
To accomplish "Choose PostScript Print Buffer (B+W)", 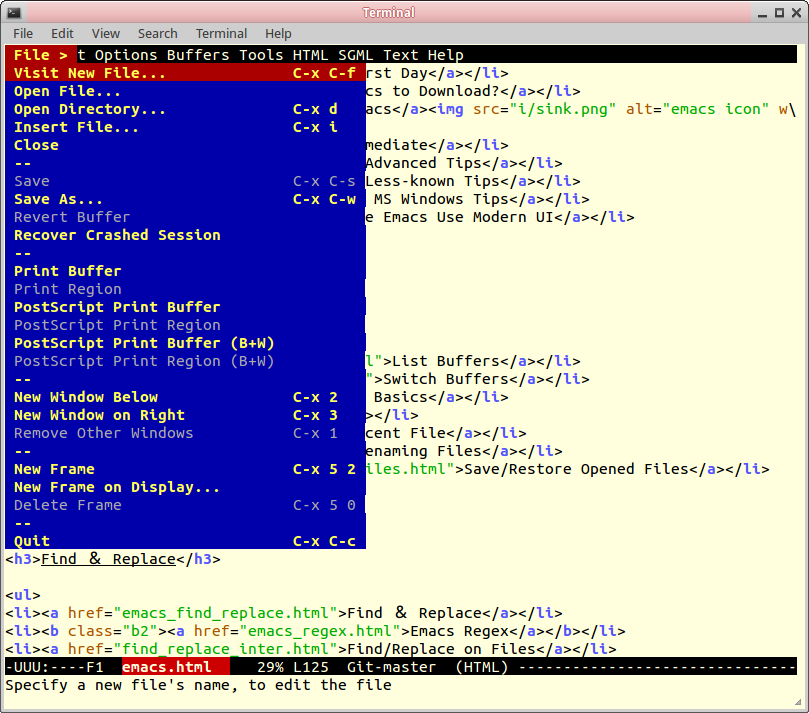I will pos(185,343).
